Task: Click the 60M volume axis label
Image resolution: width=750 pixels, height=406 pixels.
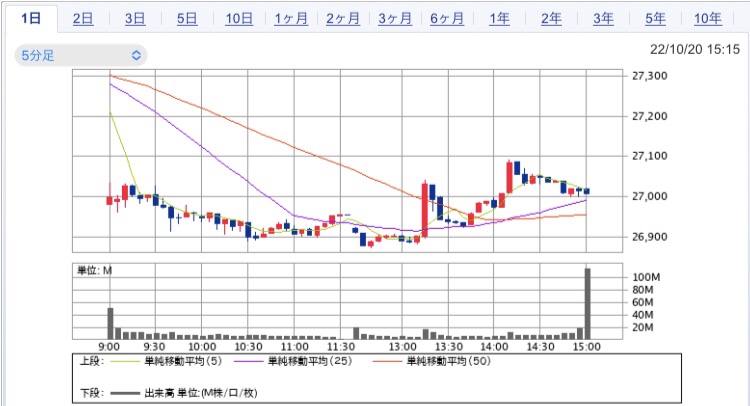Action: click(642, 302)
